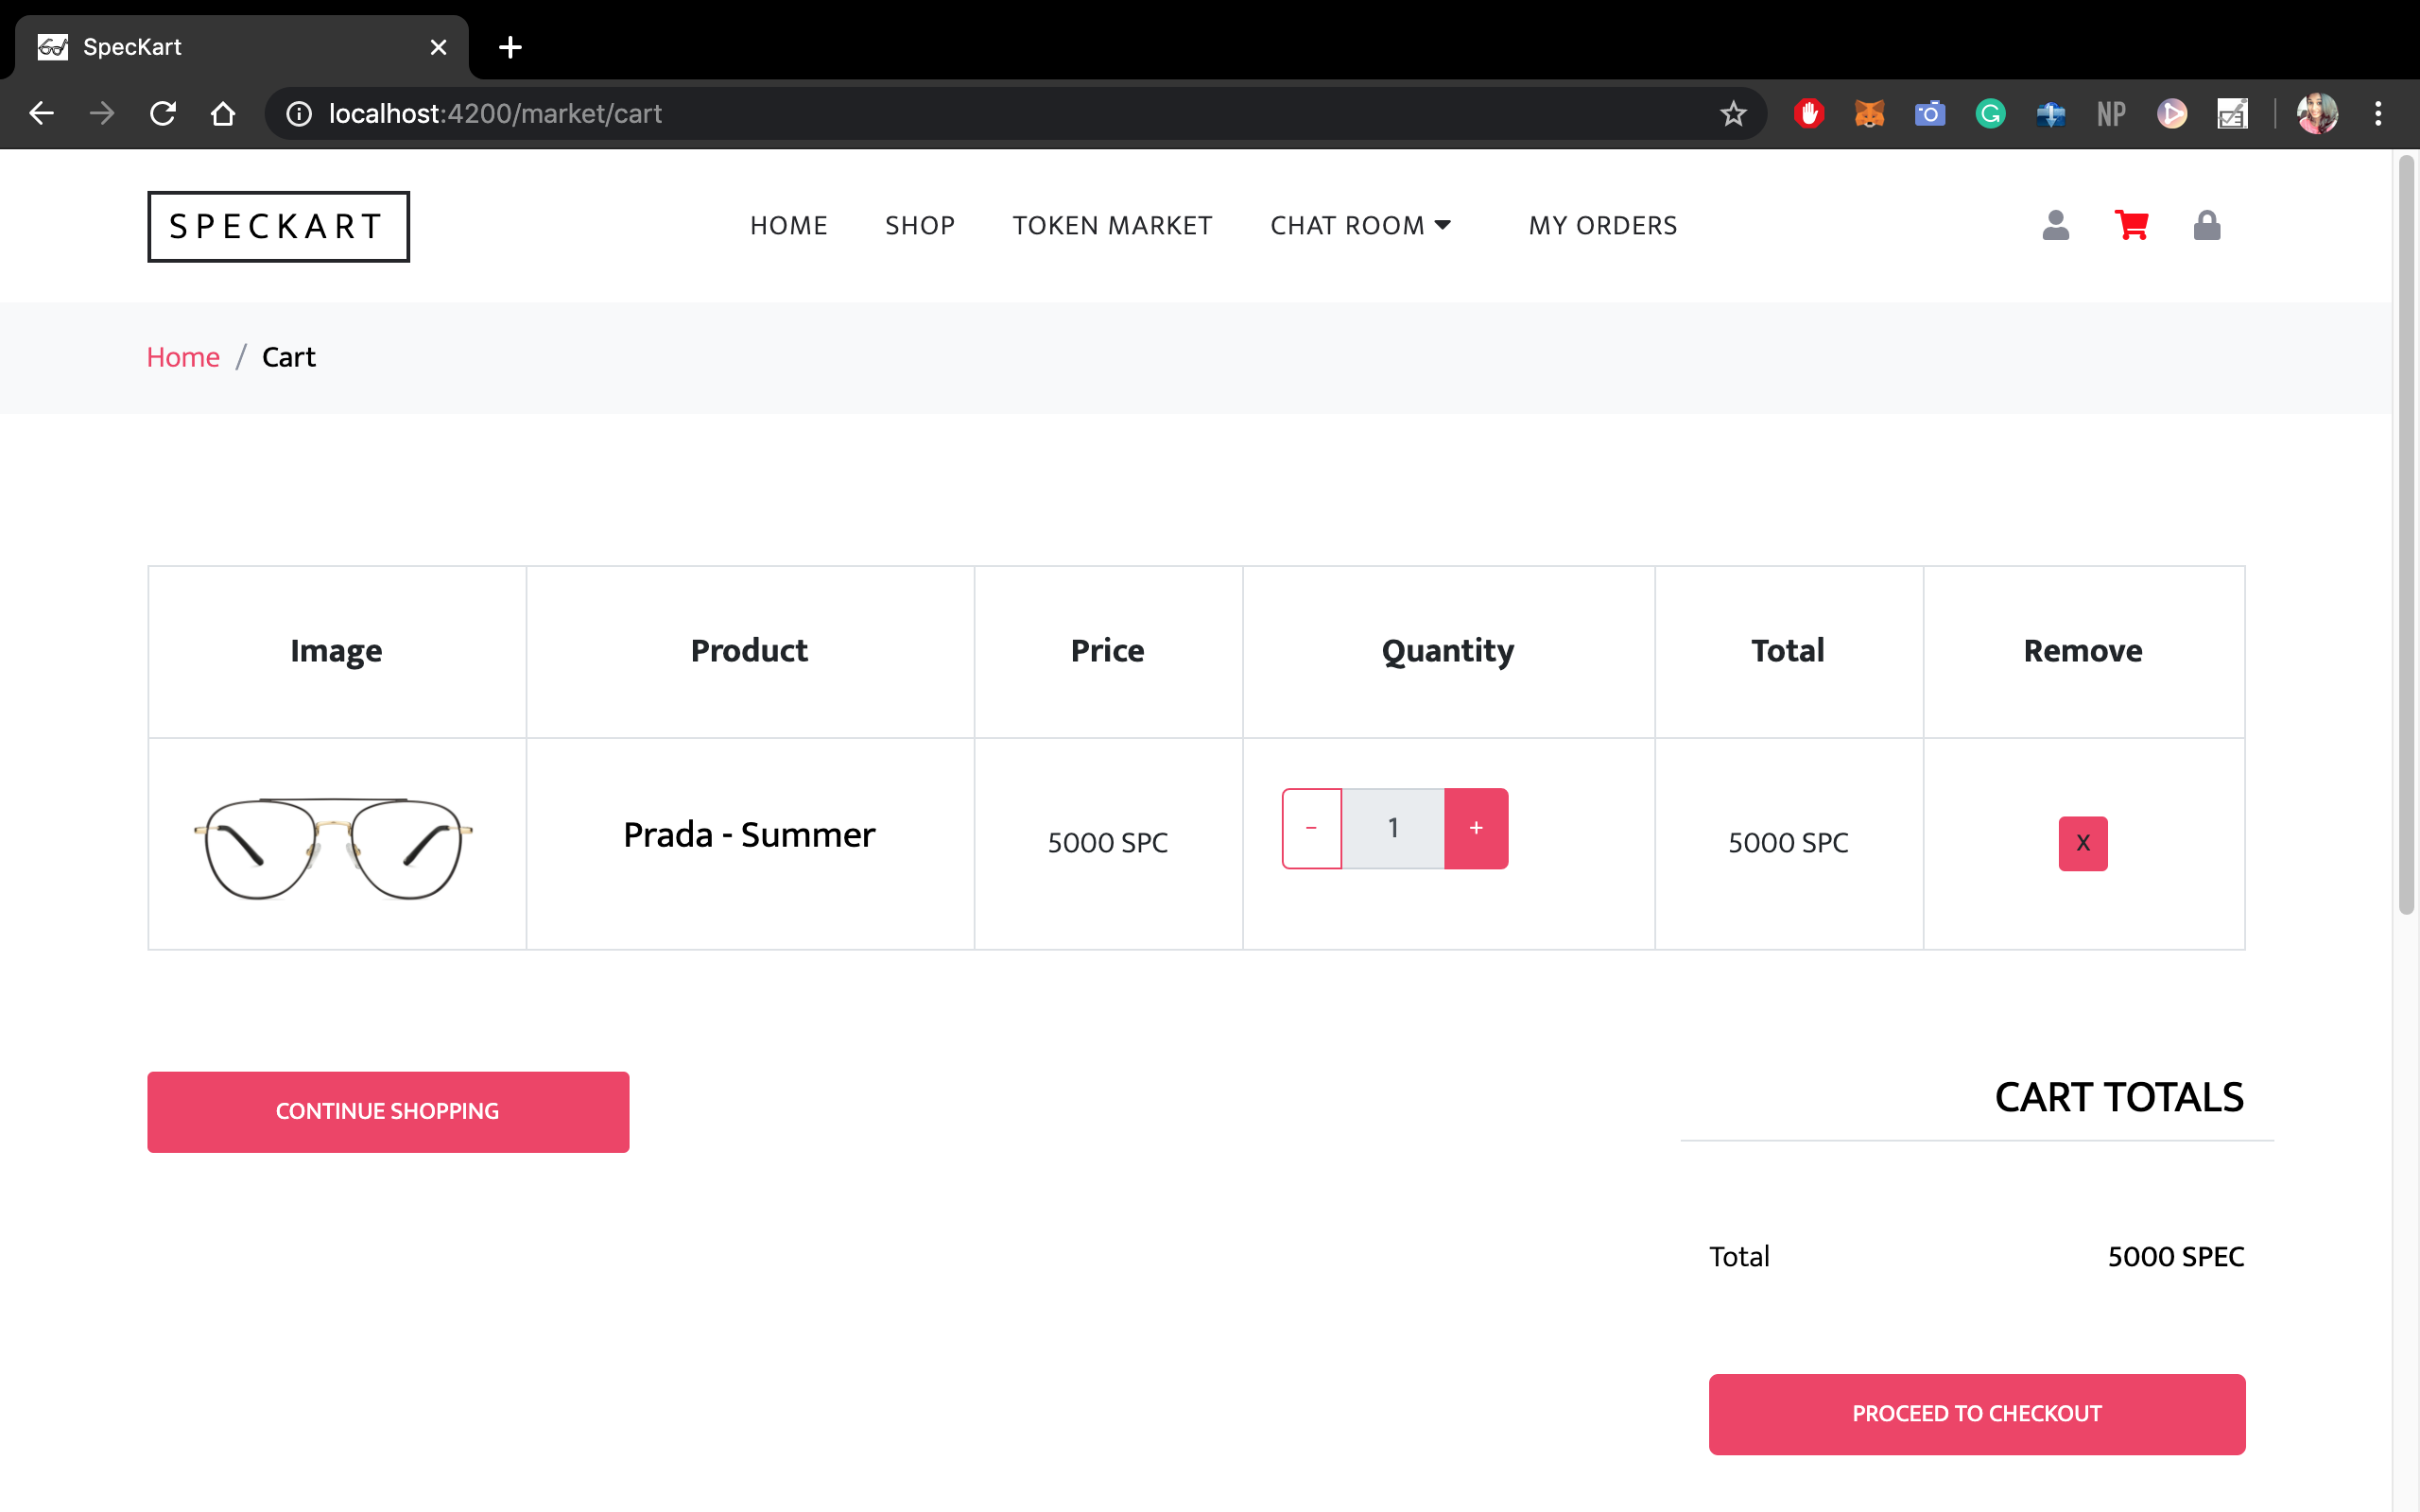Open MetaMask fox extension

point(1869,114)
